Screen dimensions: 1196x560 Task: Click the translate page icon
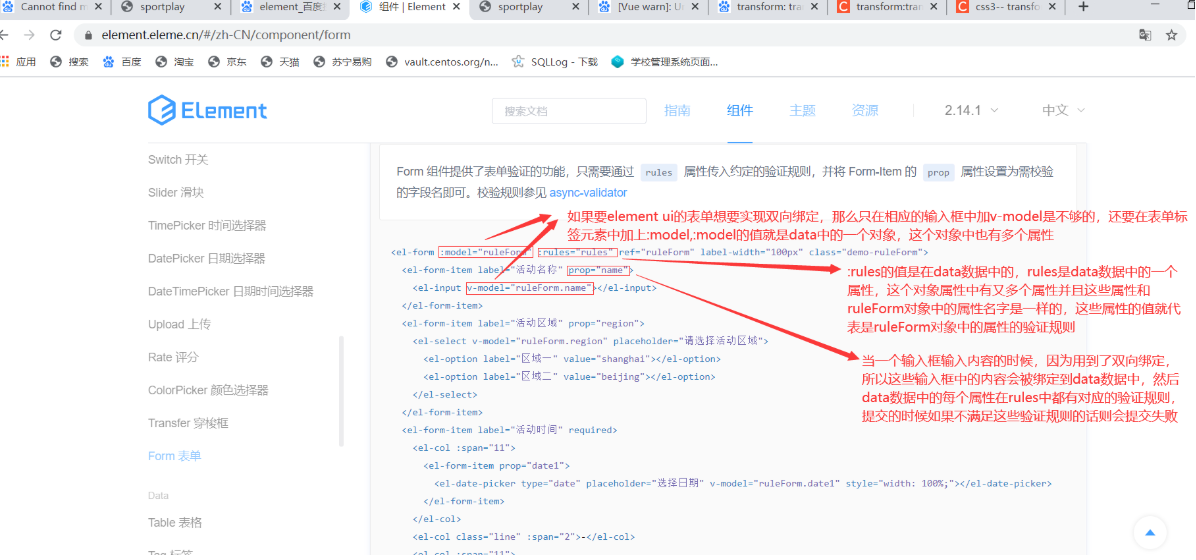(x=1145, y=35)
